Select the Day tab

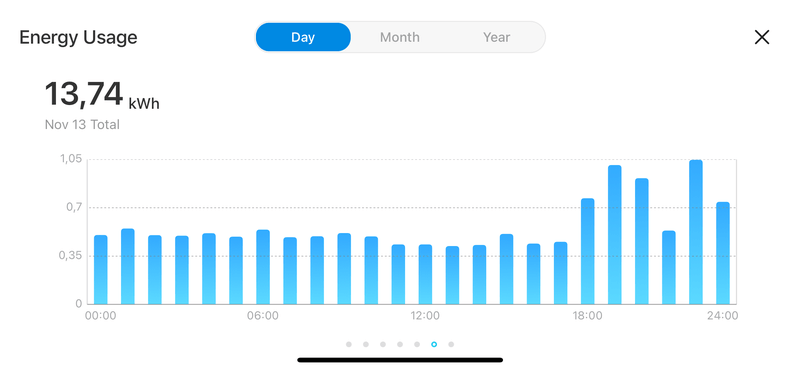pos(303,37)
